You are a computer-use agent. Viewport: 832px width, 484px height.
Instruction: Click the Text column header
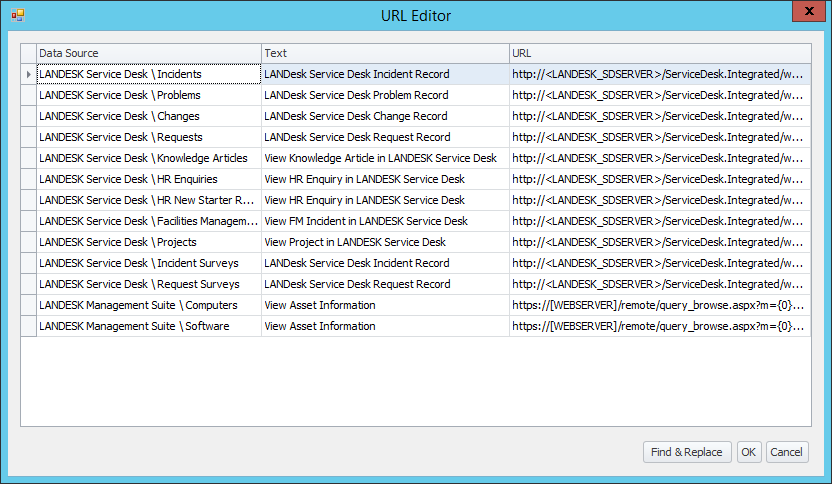tap(385, 53)
